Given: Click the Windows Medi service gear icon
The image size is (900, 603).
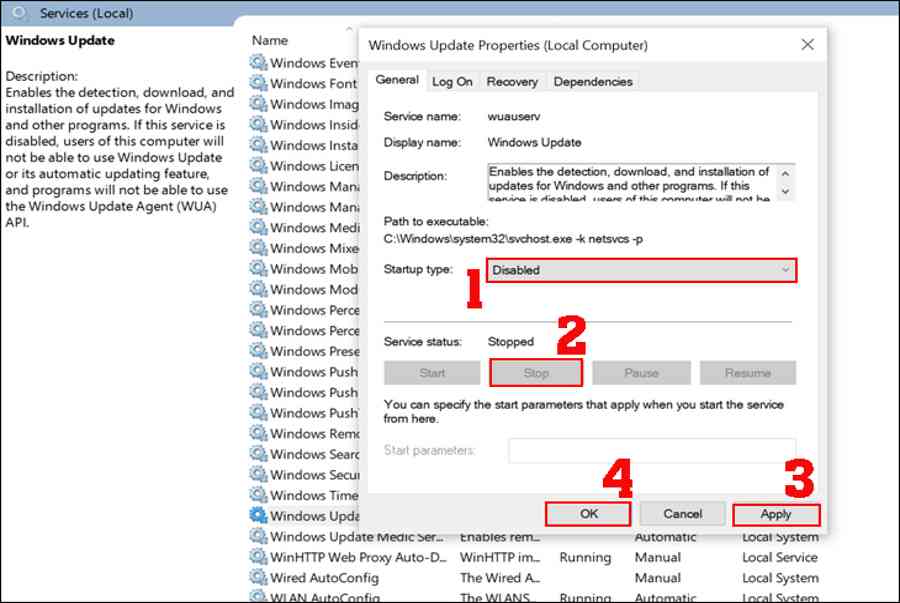Looking at the screenshot, I should [x=258, y=227].
